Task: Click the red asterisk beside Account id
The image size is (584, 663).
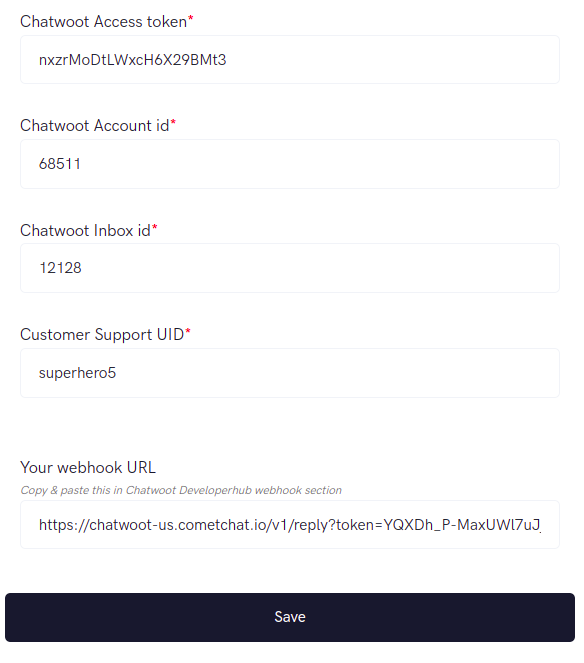Action: pyautogui.click(x=173, y=122)
